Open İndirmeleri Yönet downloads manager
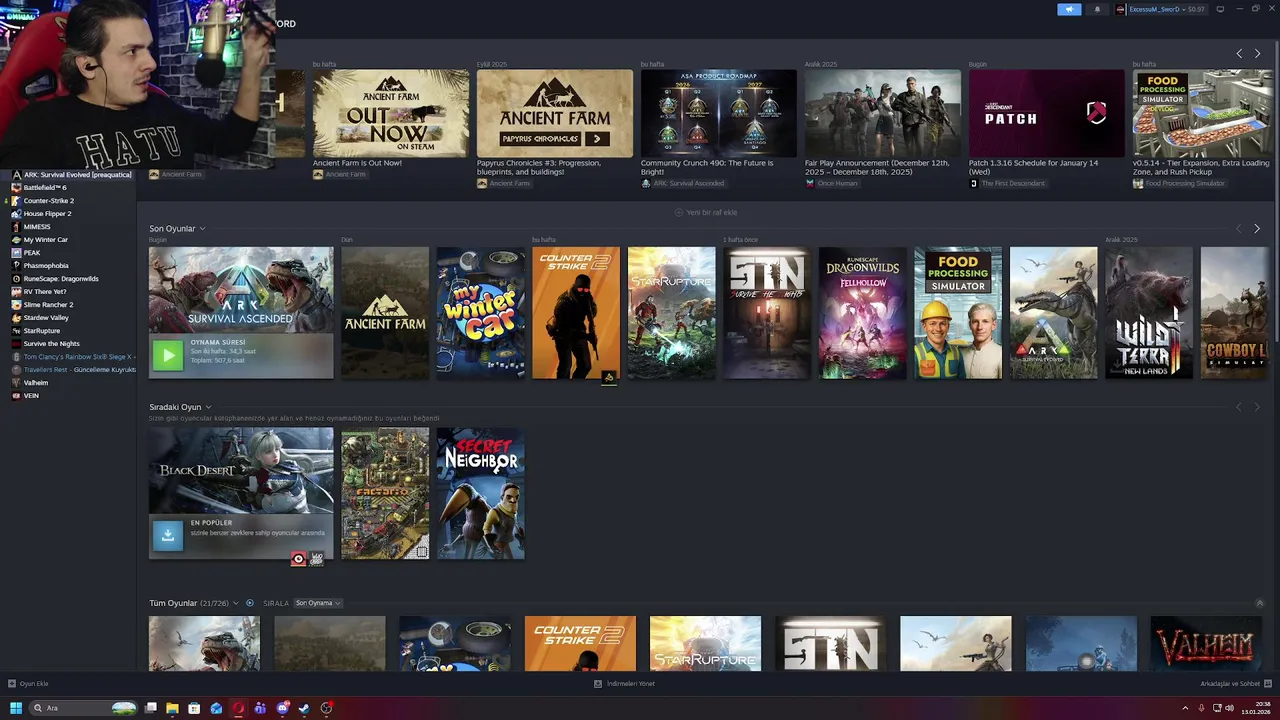The width and height of the screenshot is (1280, 720). [624, 684]
